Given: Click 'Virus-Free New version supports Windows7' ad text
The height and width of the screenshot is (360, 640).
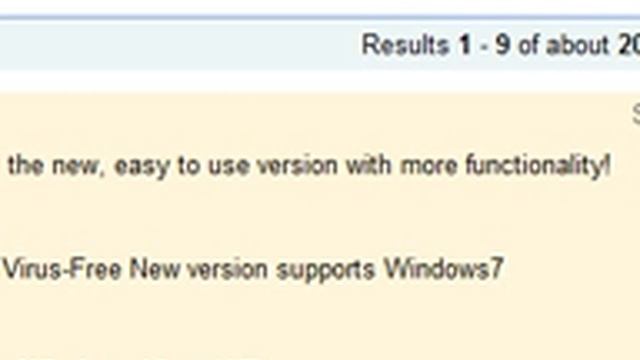Looking at the screenshot, I should 253,269.
